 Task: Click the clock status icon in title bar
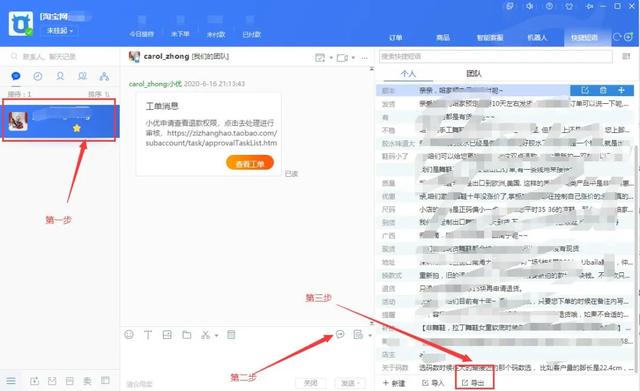[549, 6]
